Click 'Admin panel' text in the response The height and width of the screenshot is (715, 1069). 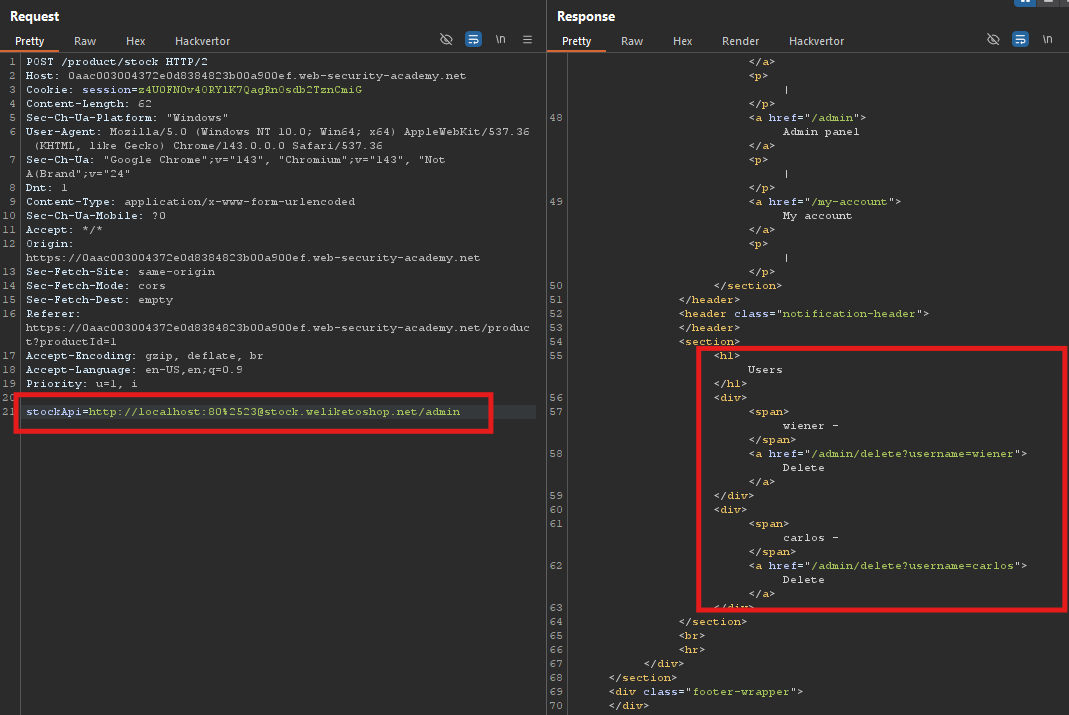click(x=820, y=132)
